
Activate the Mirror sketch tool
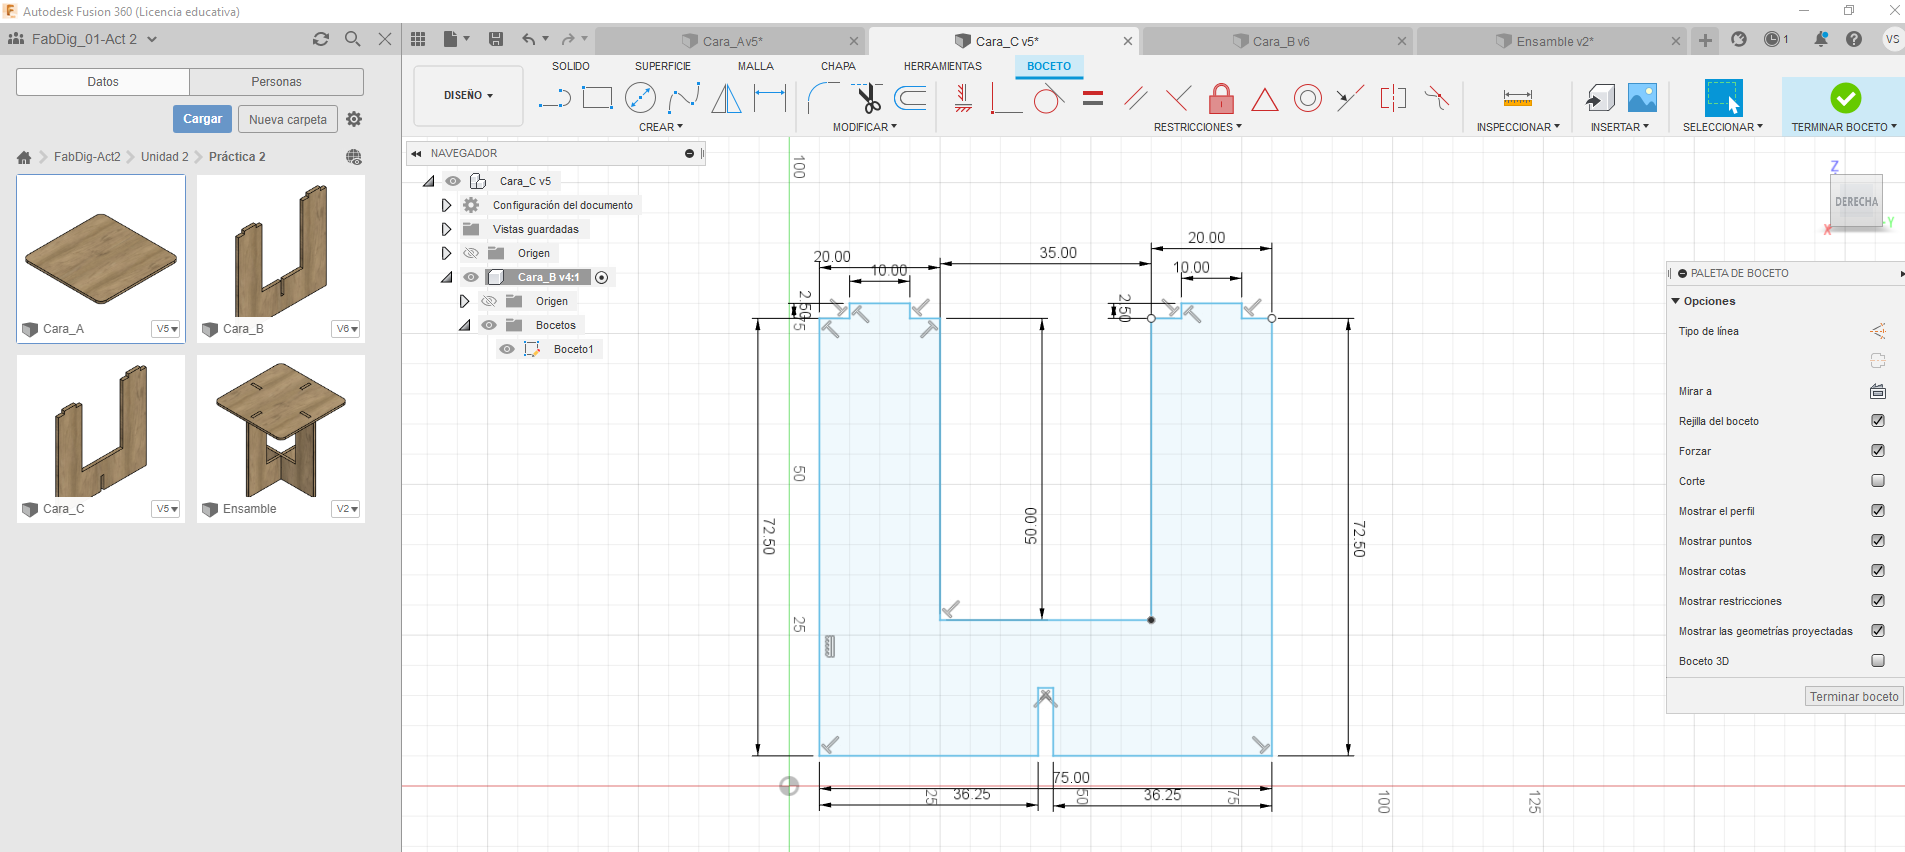727,98
